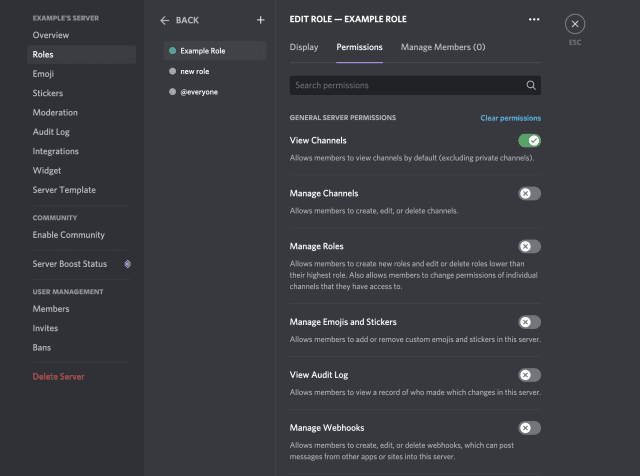Disable the View Channels toggle

click(529, 141)
